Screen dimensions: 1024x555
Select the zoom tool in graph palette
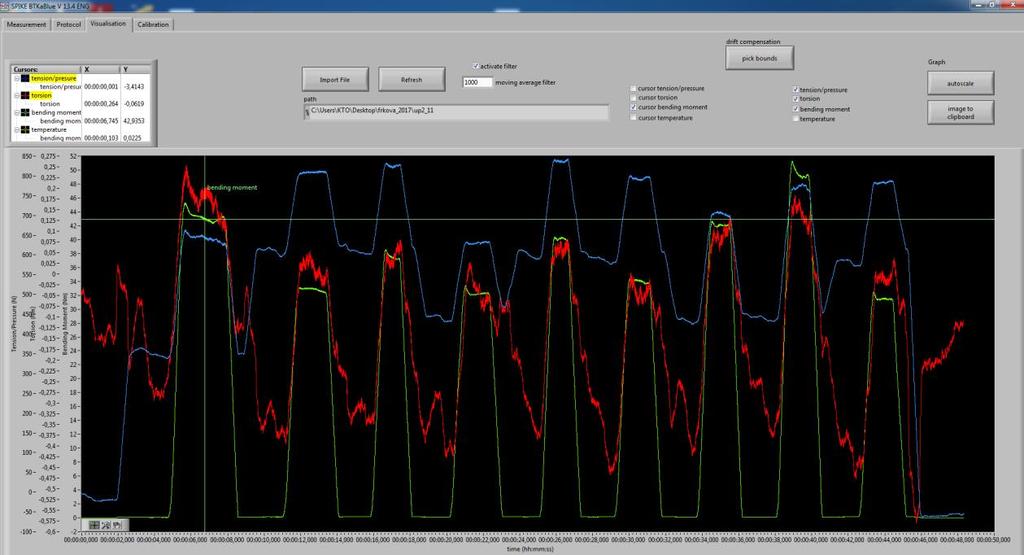click(x=106, y=525)
